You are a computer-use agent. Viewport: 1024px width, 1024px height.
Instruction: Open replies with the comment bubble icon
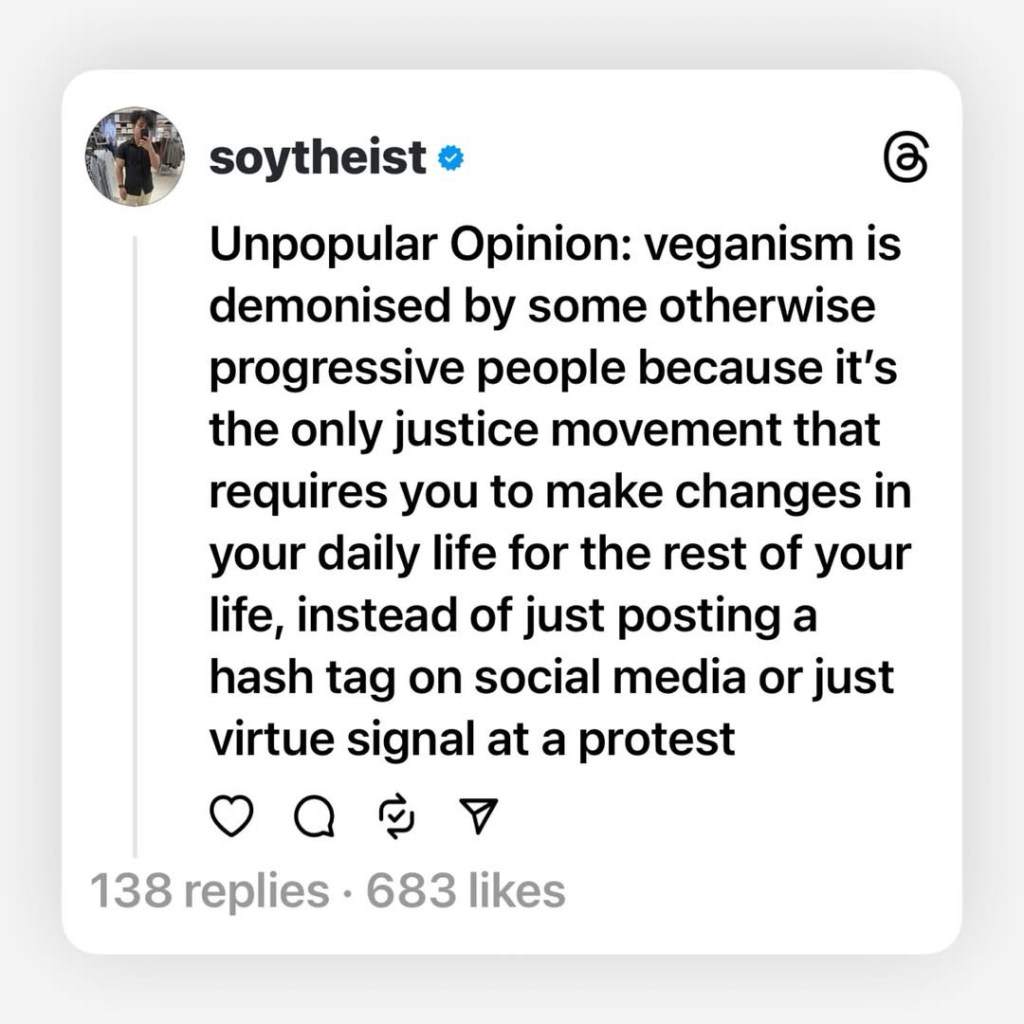point(313,820)
